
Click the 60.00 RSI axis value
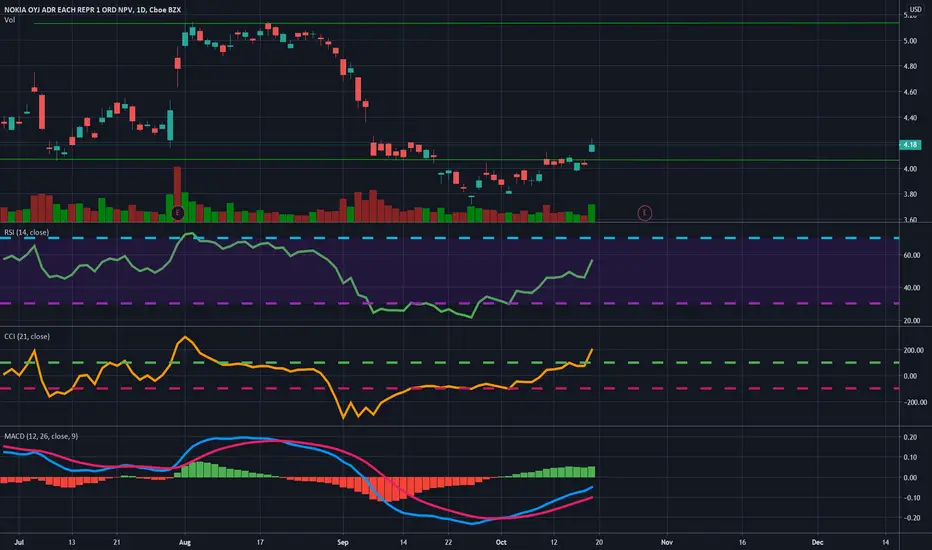912,255
